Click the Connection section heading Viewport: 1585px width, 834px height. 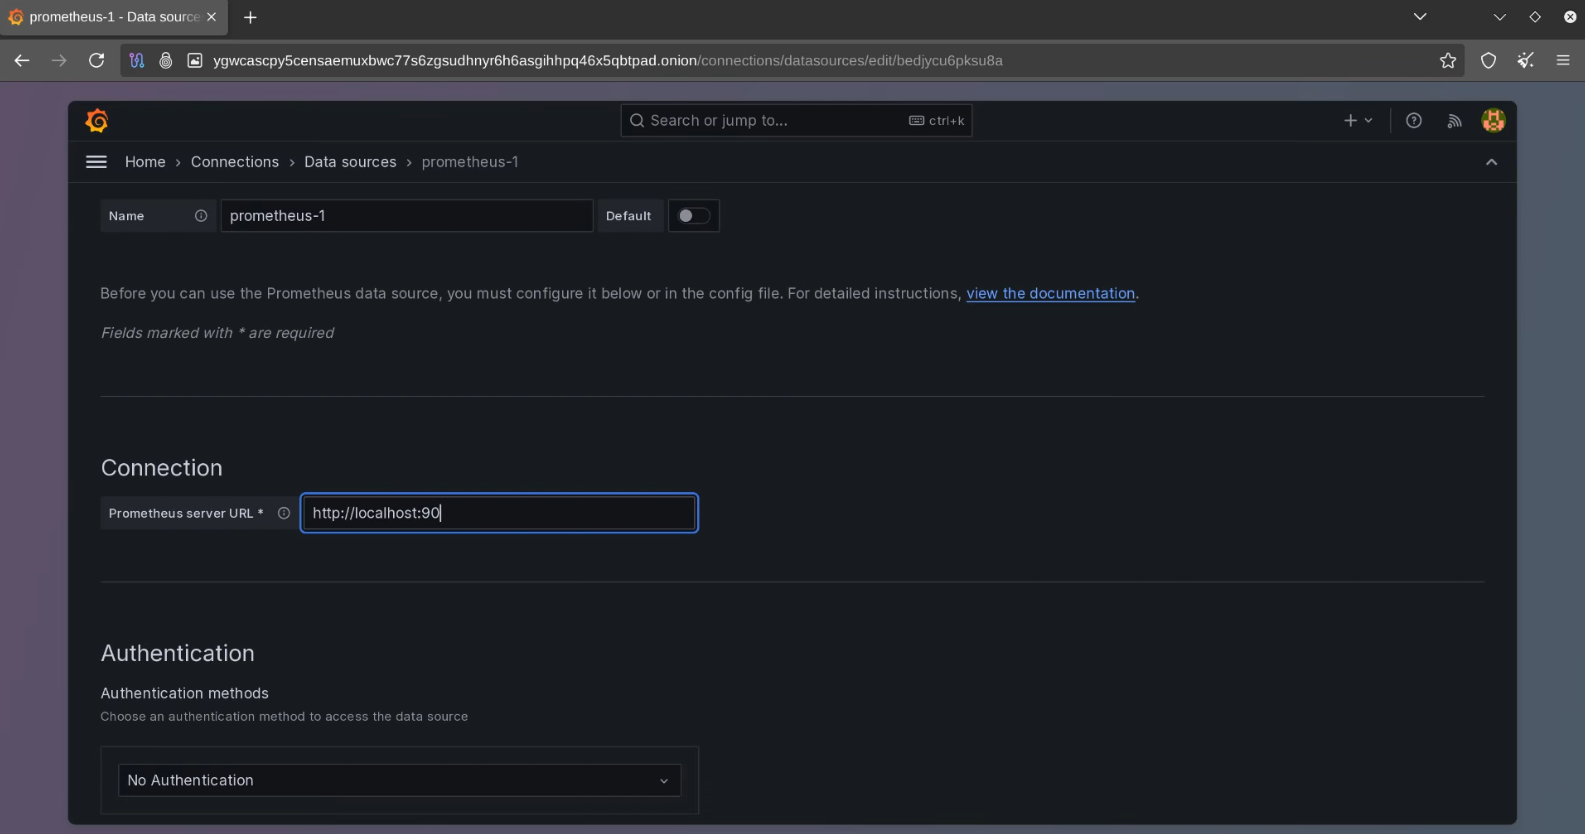(162, 468)
